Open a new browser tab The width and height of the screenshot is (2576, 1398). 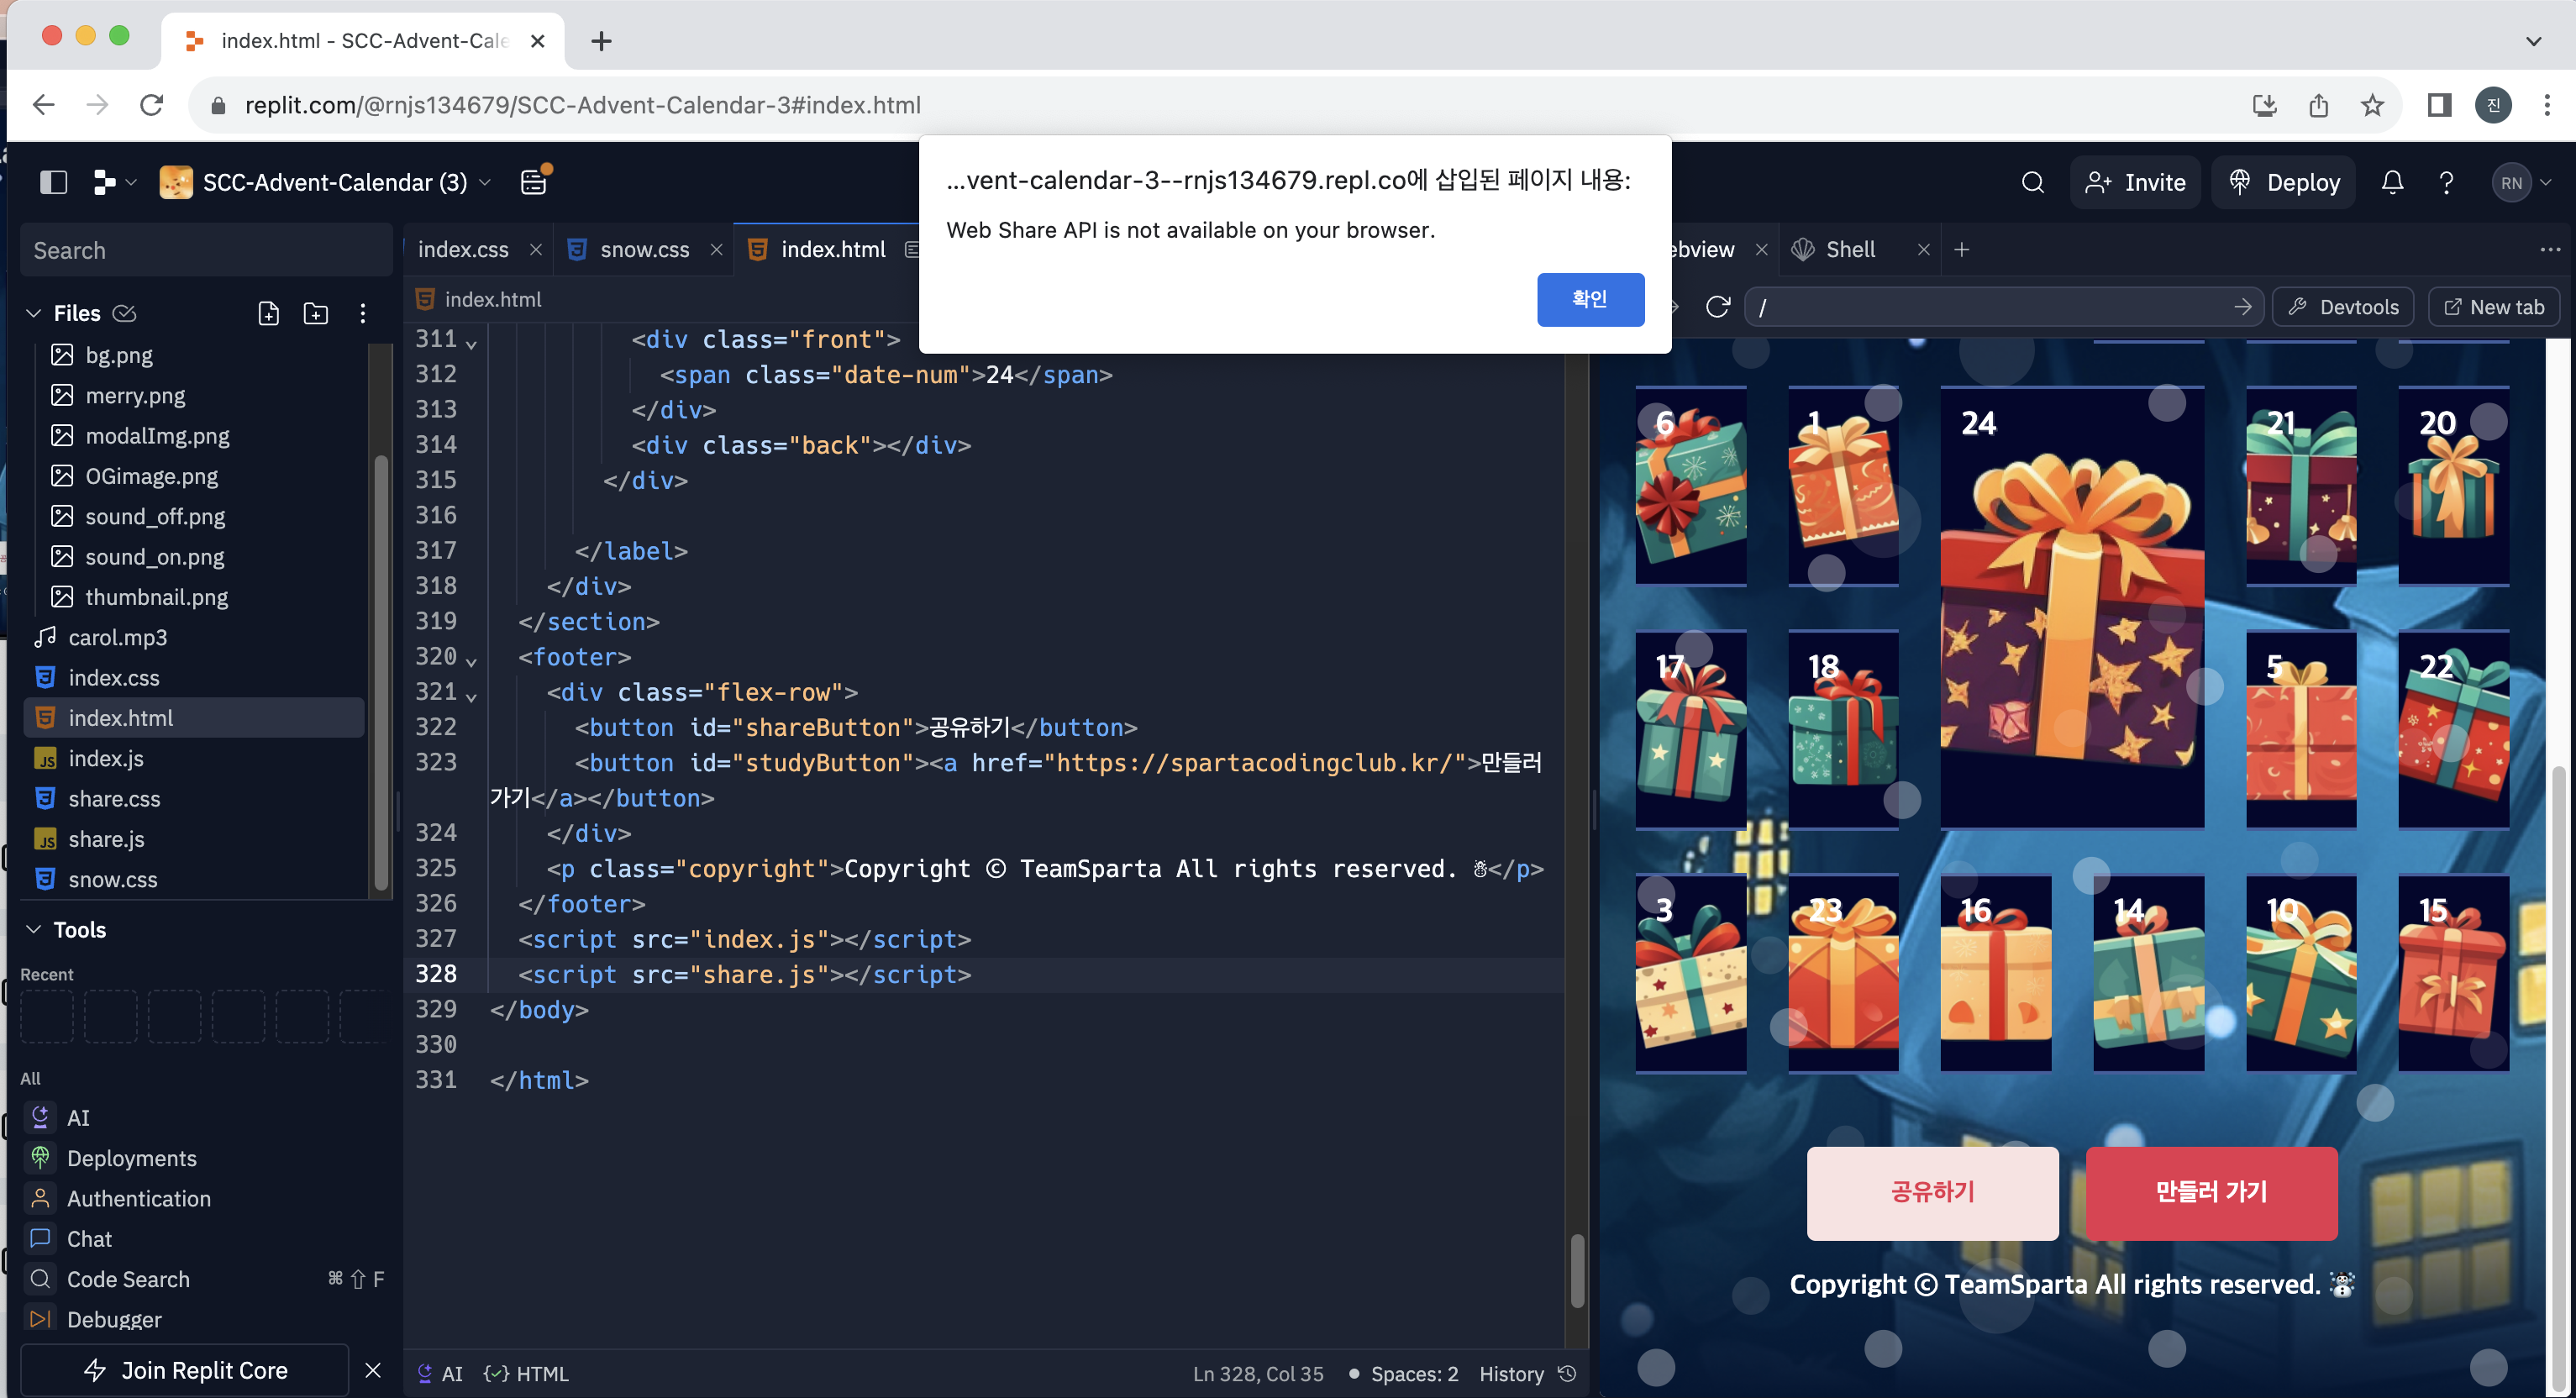tap(601, 41)
